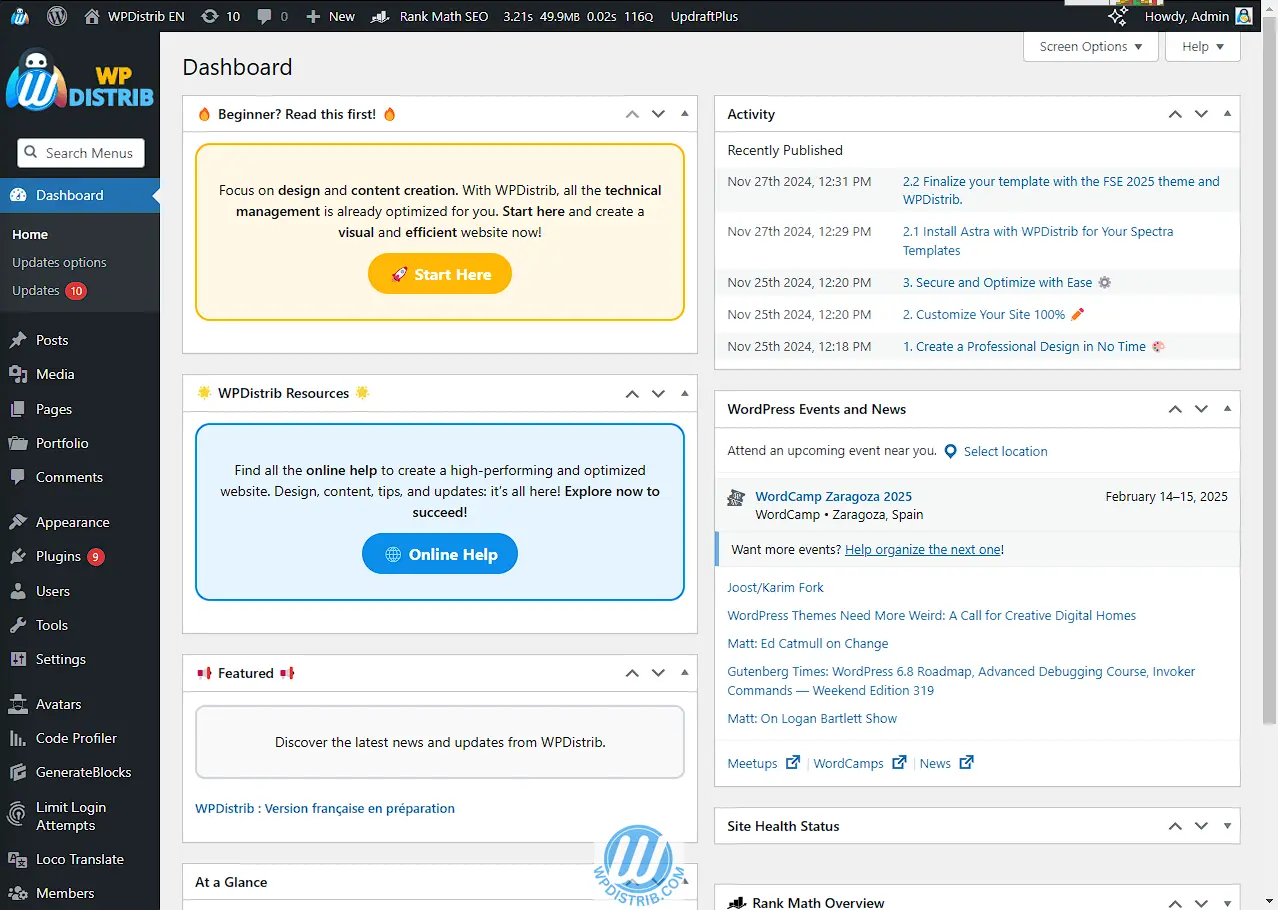Open the Help dropdown tab
This screenshot has width=1278, height=910.
coord(1203,46)
